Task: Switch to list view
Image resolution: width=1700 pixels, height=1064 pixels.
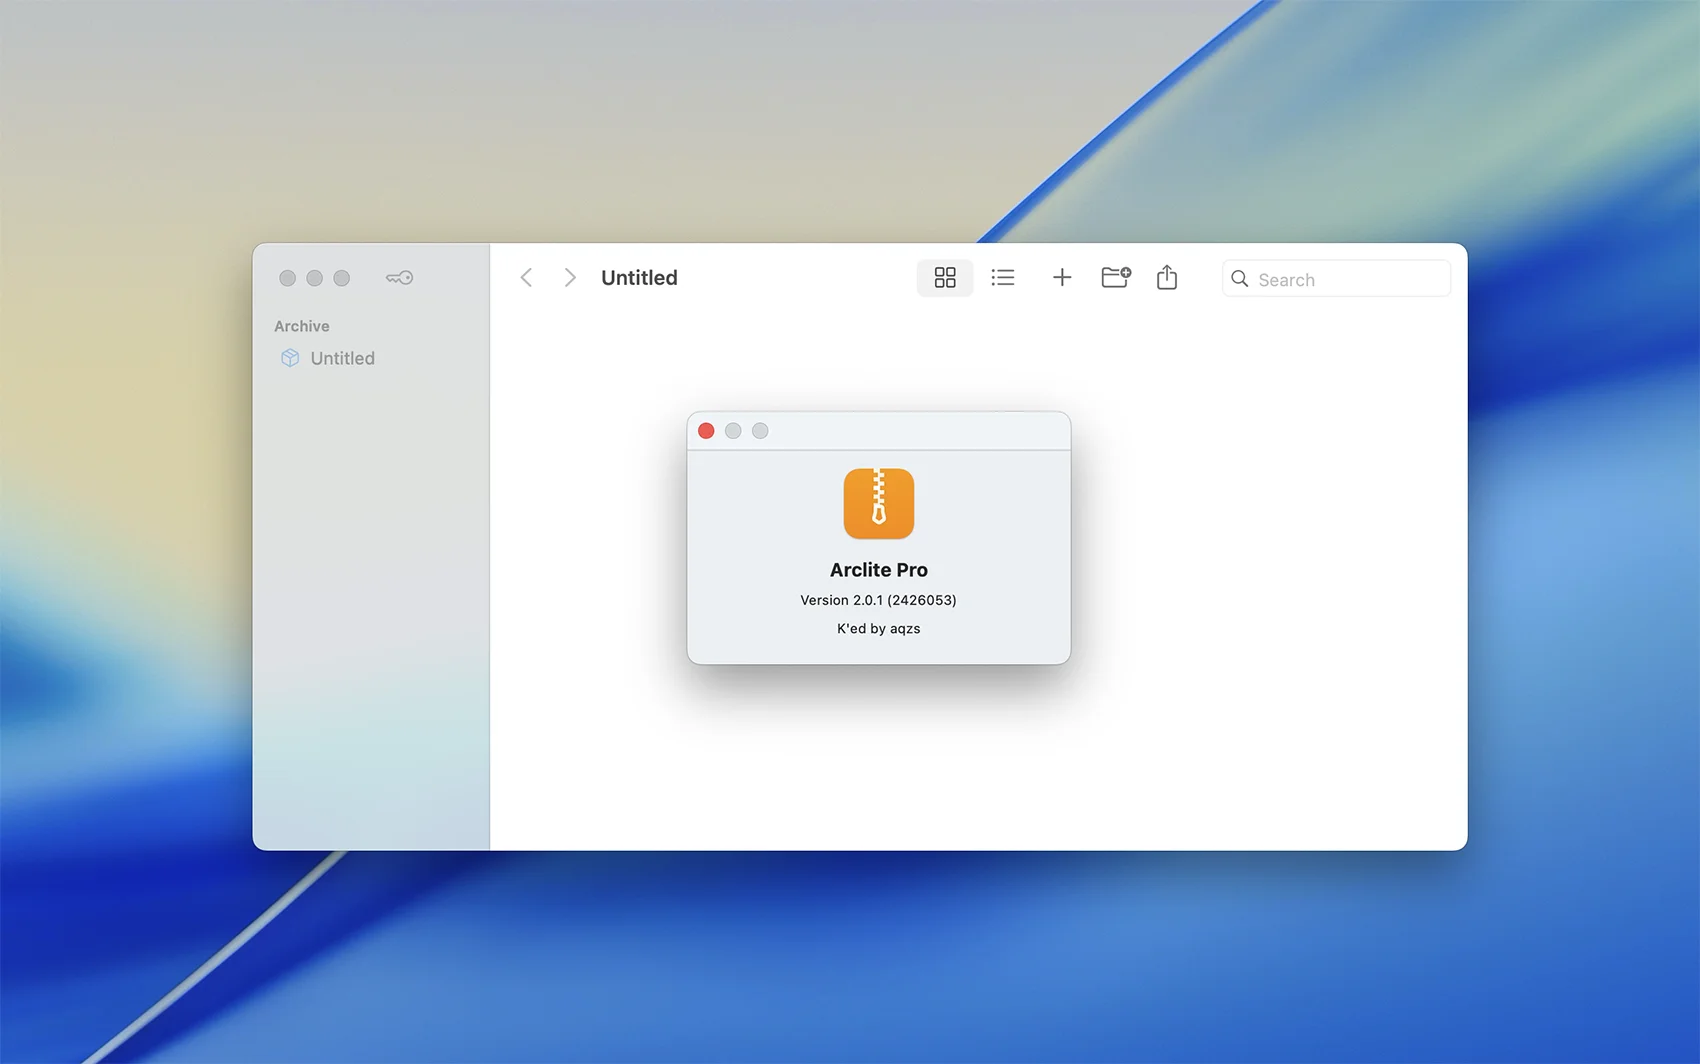Action: (x=1002, y=278)
